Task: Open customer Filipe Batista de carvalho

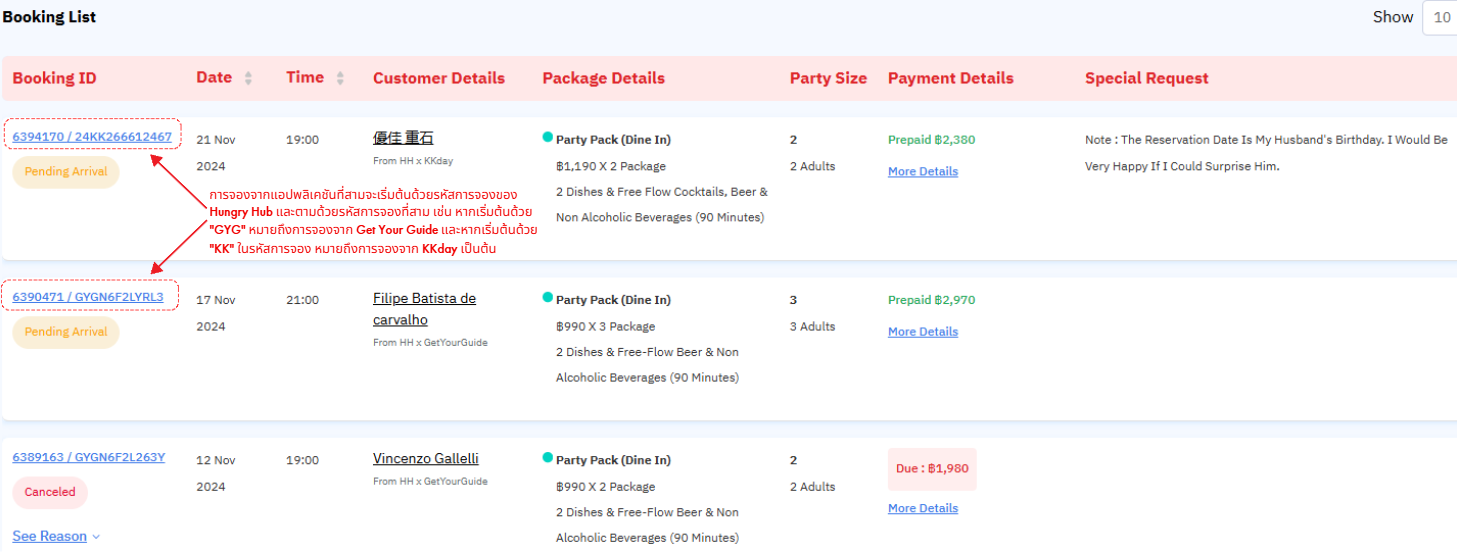Action: click(424, 309)
